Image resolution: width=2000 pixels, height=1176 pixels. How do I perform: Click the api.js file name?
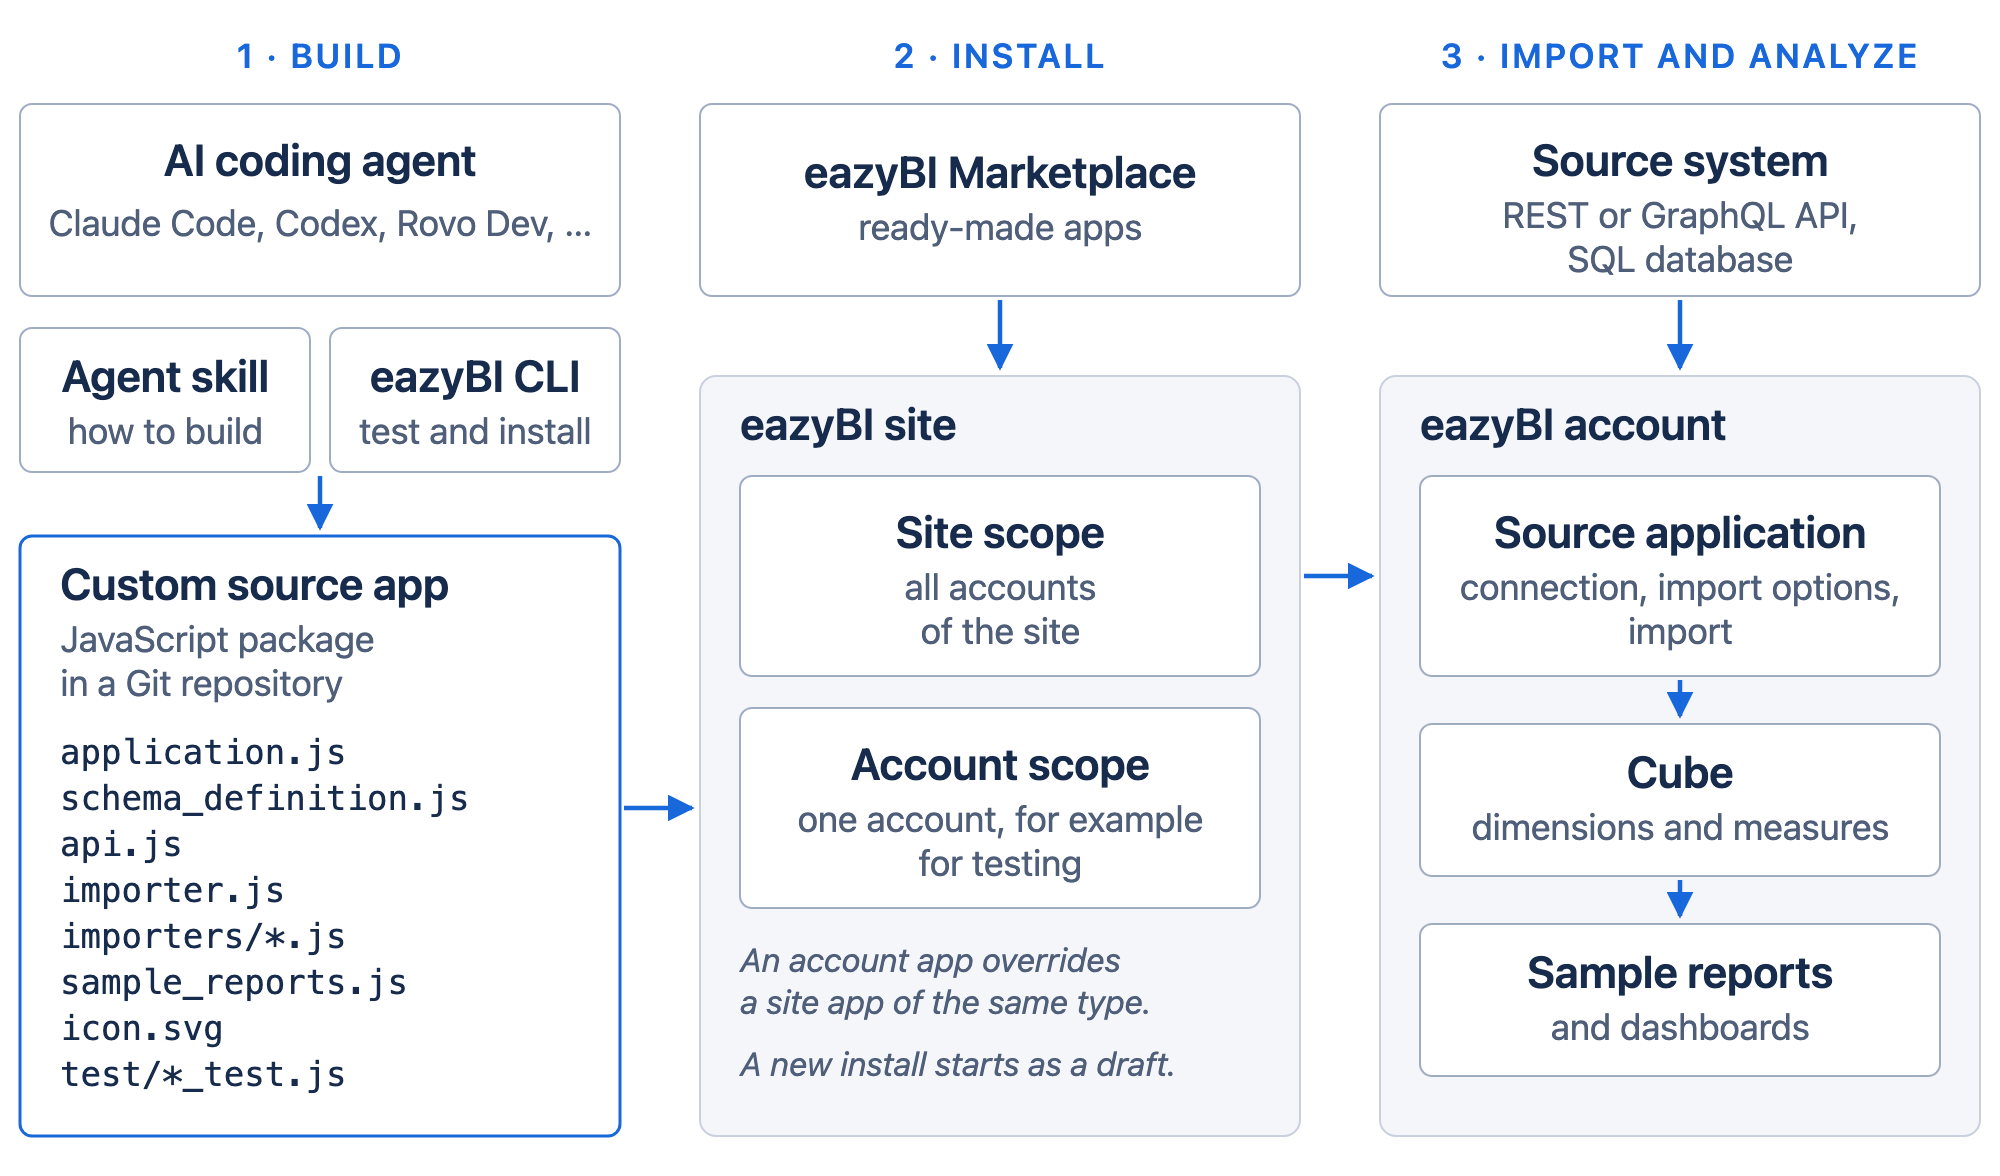121,844
